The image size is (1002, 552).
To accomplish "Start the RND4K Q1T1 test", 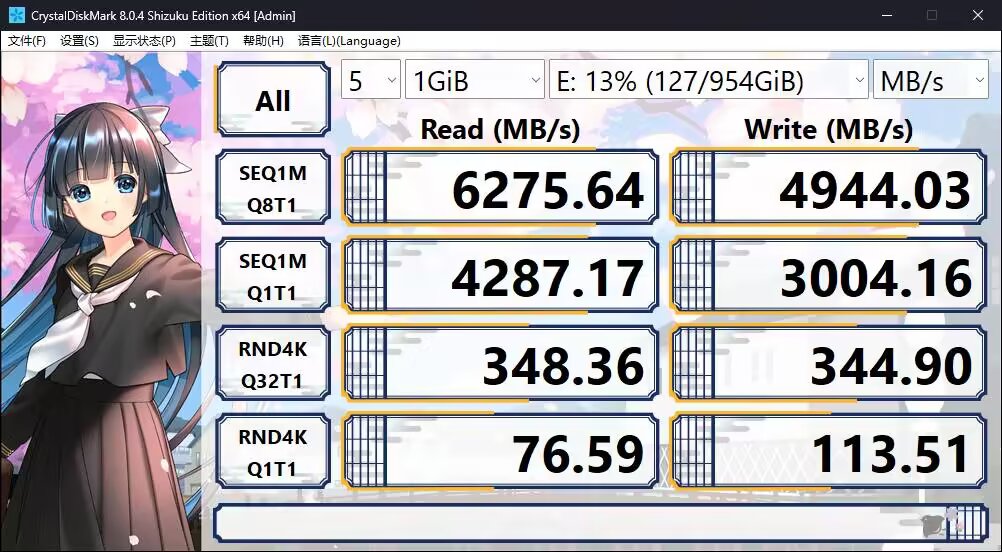I will pyautogui.click(x=273, y=452).
